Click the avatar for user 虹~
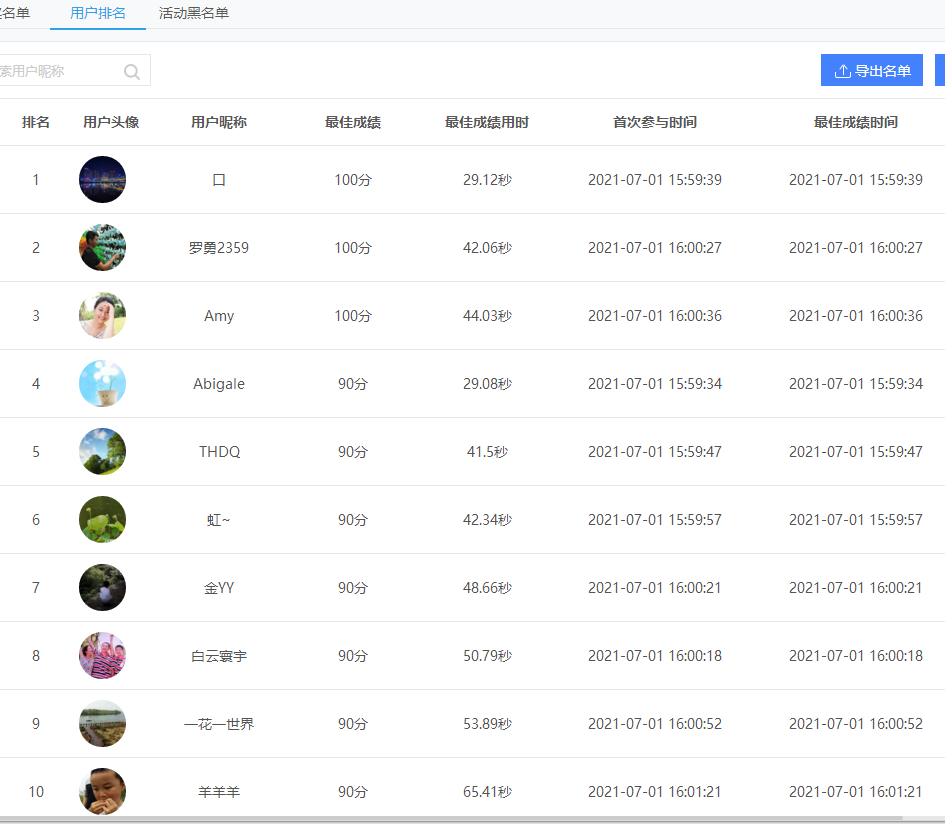Viewport: 945px width, 824px height. coord(102,520)
